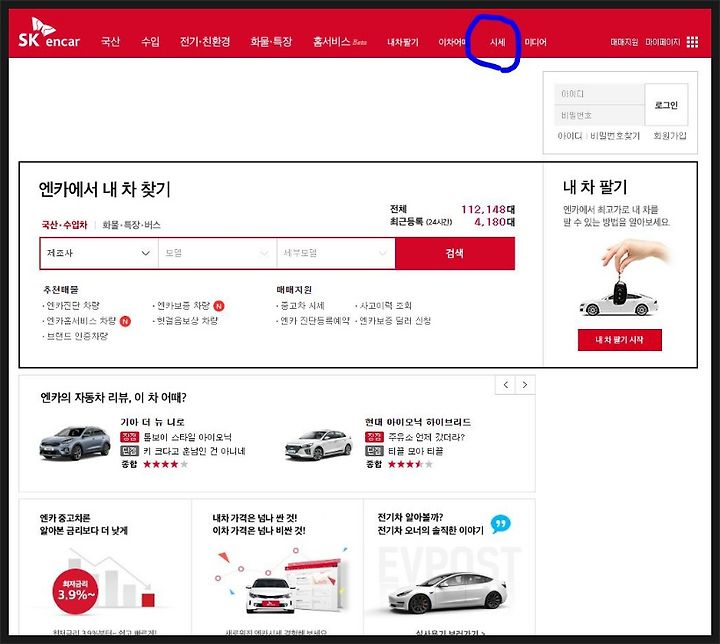Screen dimensions: 720x644
Task: Click '톱보이 스타일 아이오닉' review text
Action: 187,437
